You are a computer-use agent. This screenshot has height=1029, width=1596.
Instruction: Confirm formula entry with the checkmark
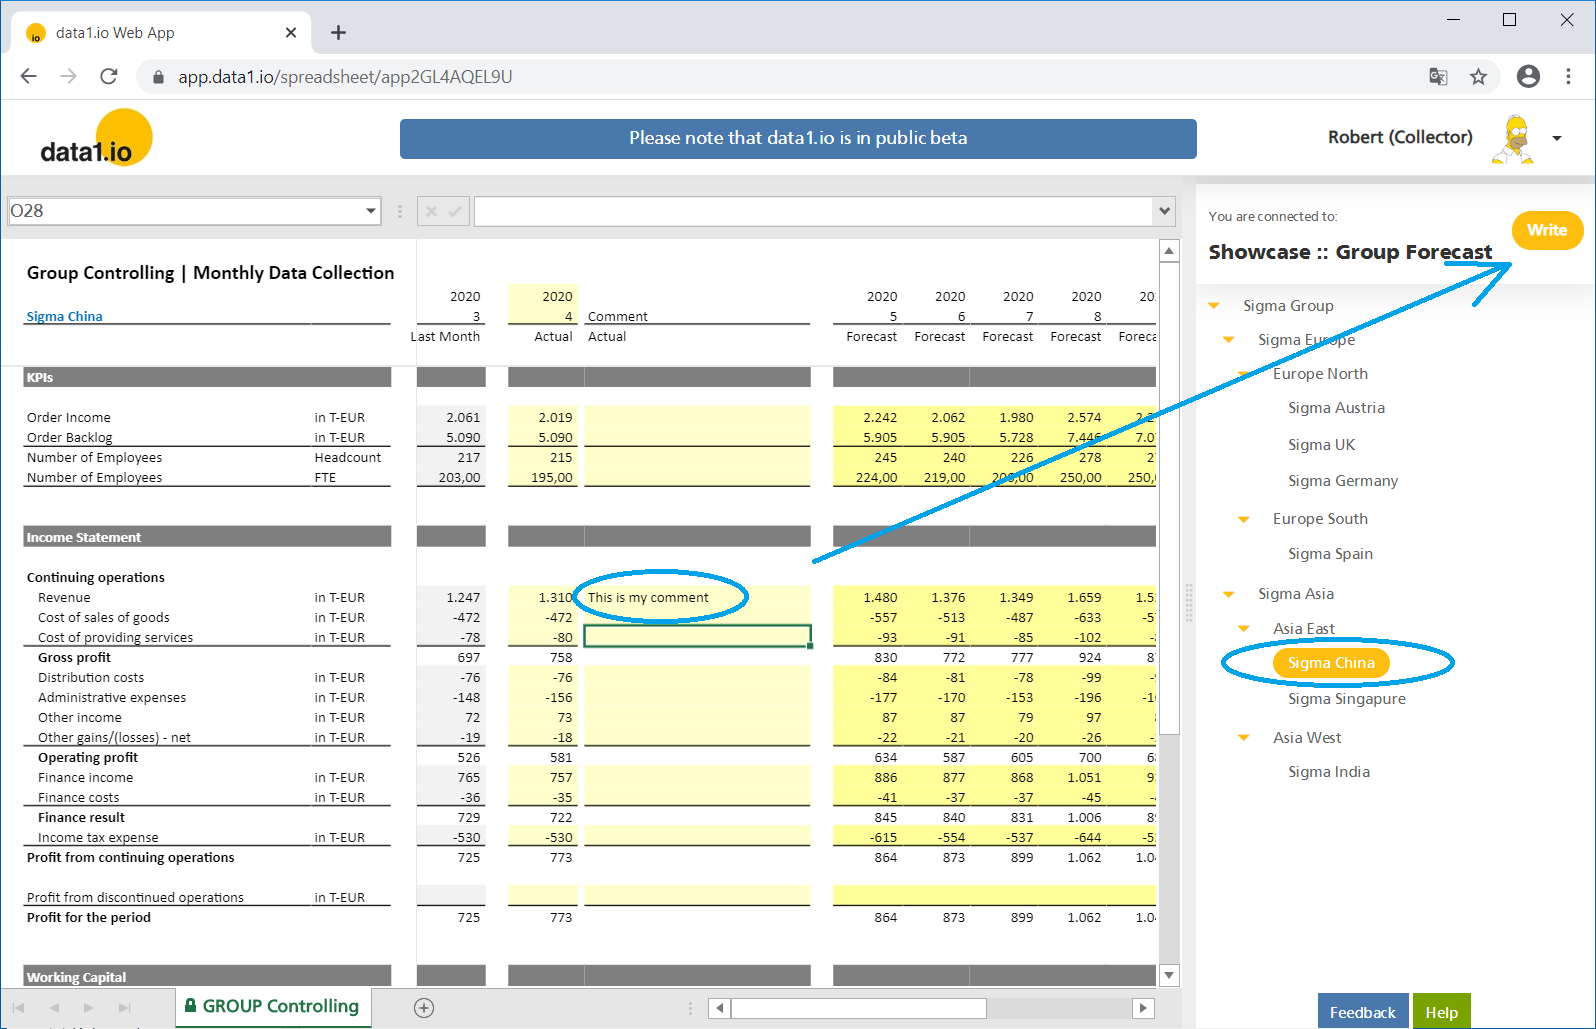[455, 211]
